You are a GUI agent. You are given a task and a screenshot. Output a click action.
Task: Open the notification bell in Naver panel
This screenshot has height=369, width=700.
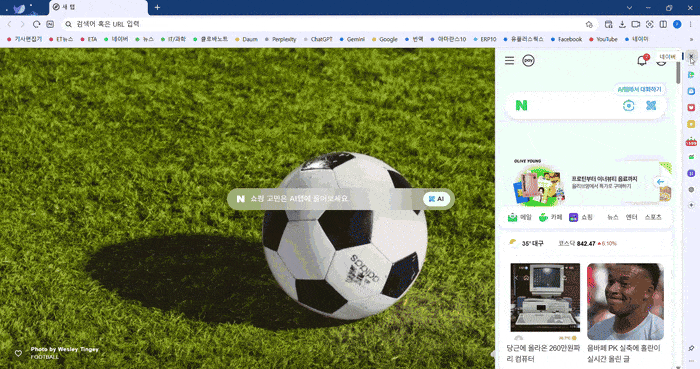pos(642,60)
